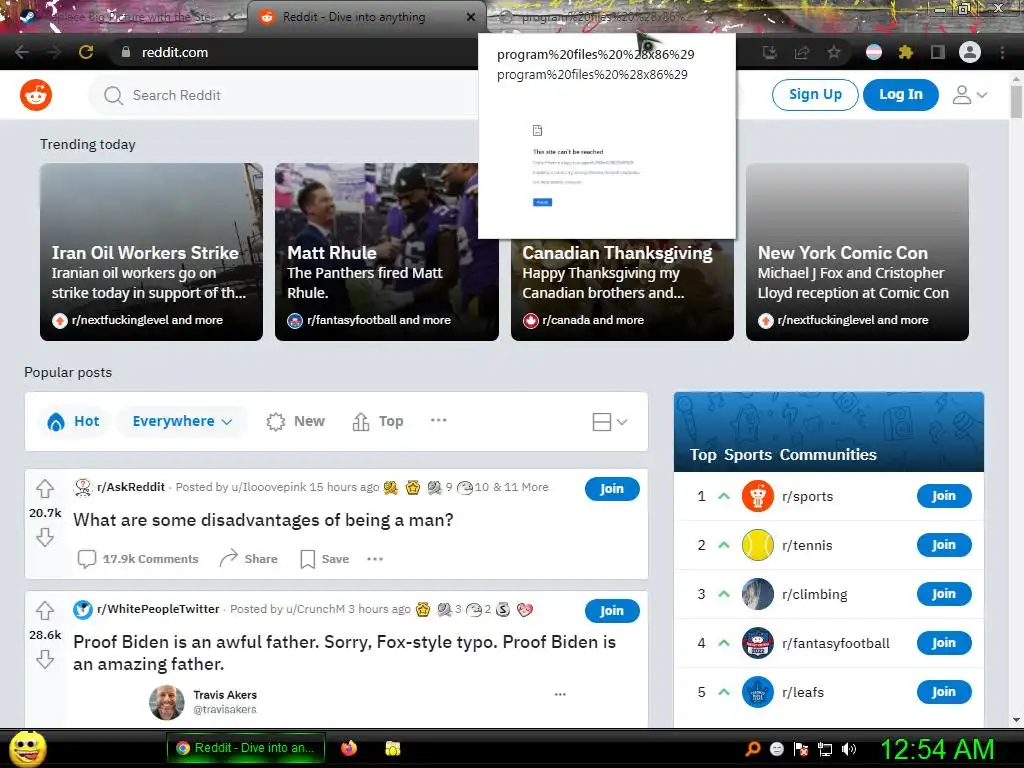Open r/WhitePeopleTwitter subreddit link
This screenshot has width=1024, height=768.
pos(158,609)
